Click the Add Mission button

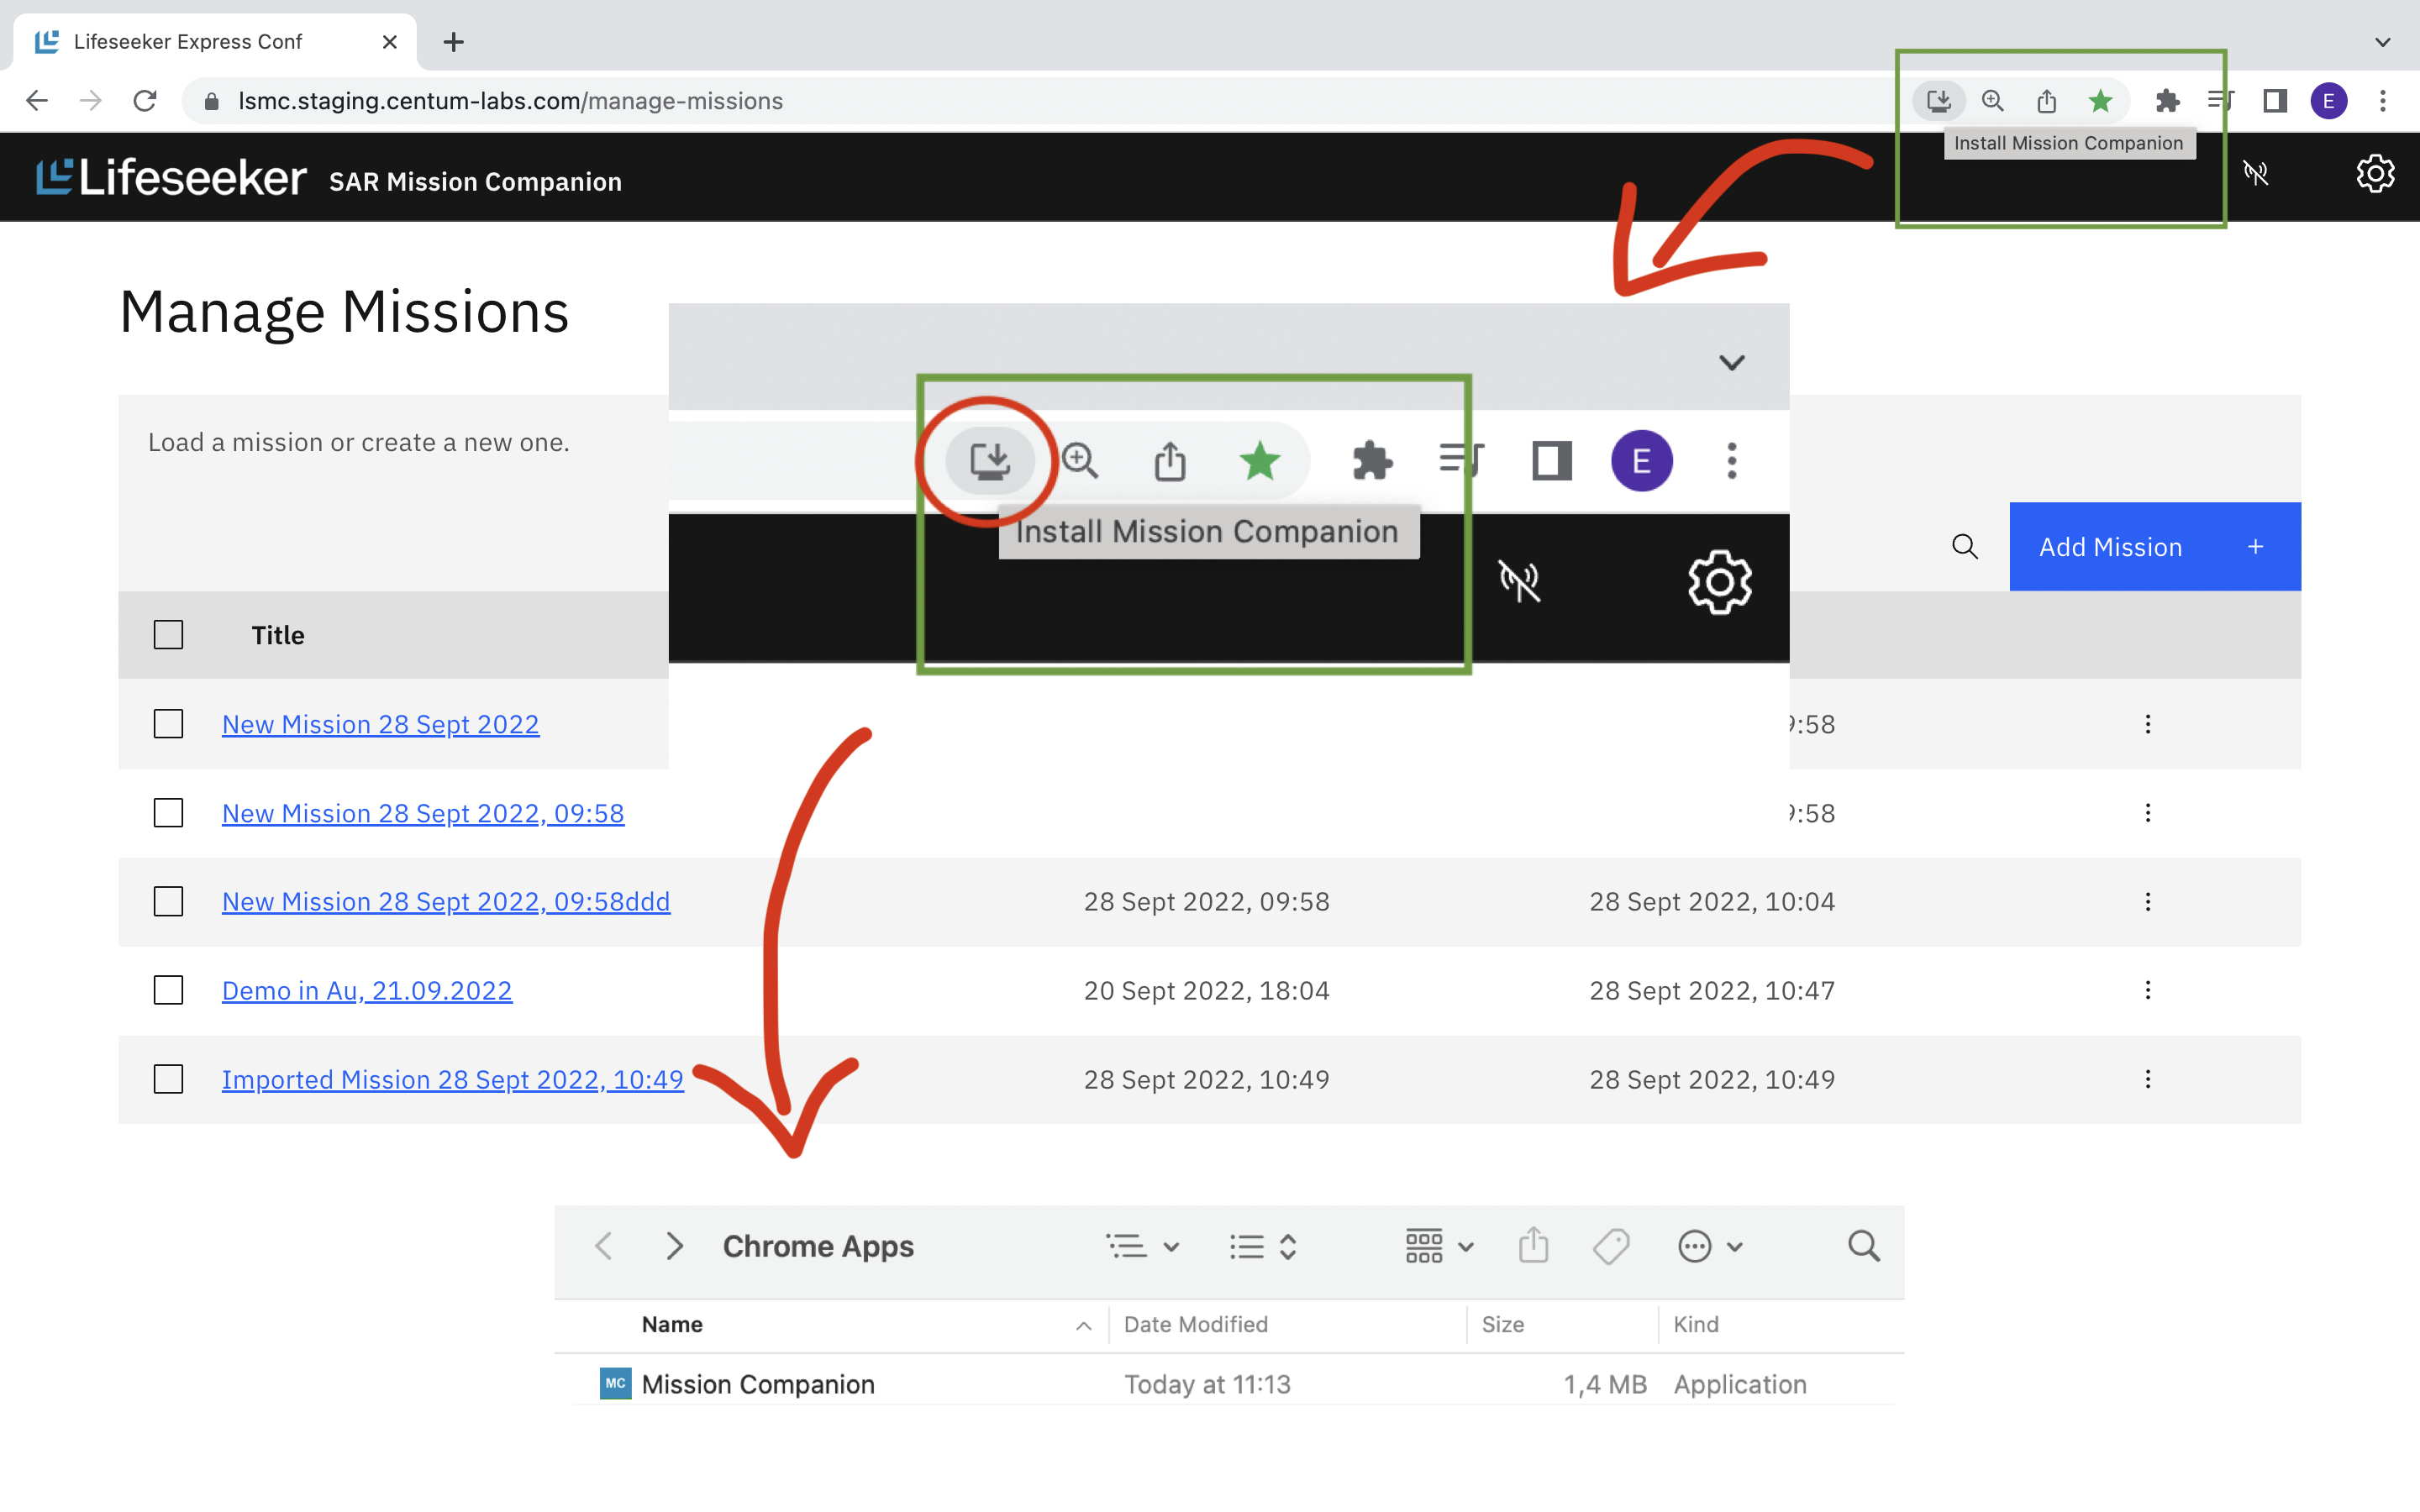coord(2154,547)
